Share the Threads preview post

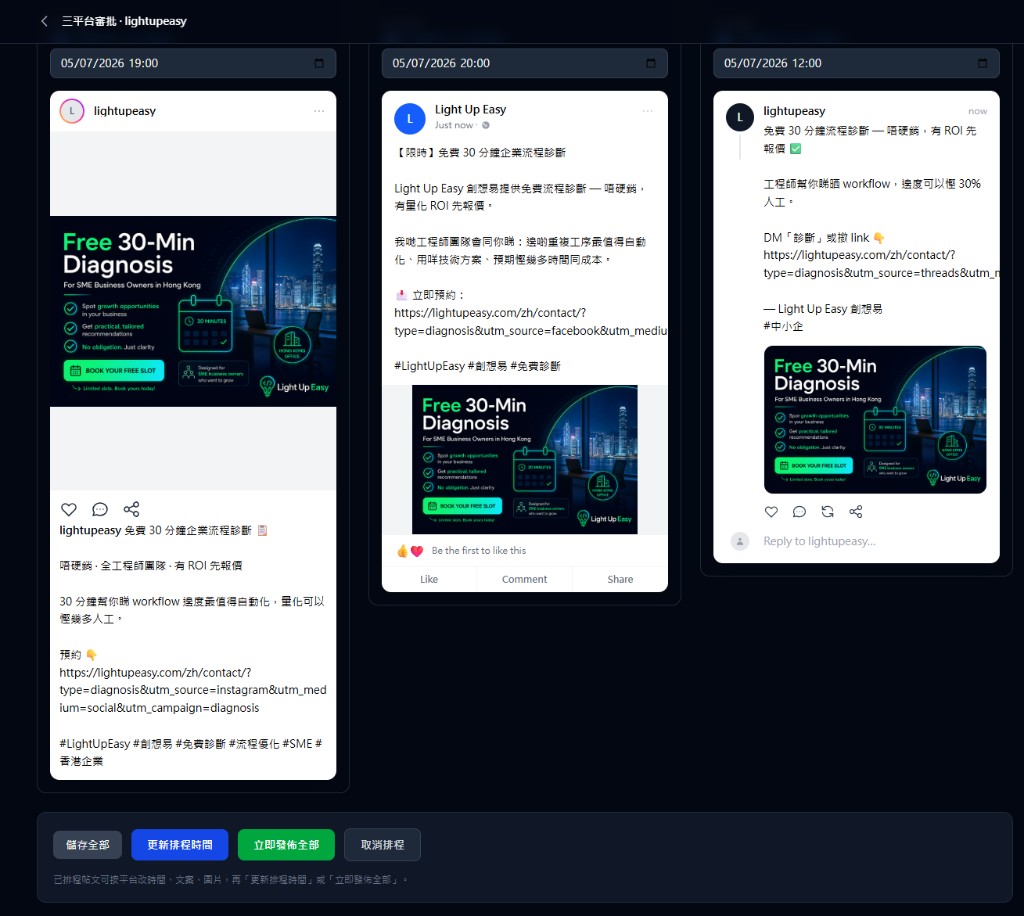click(x=856, y=512)
